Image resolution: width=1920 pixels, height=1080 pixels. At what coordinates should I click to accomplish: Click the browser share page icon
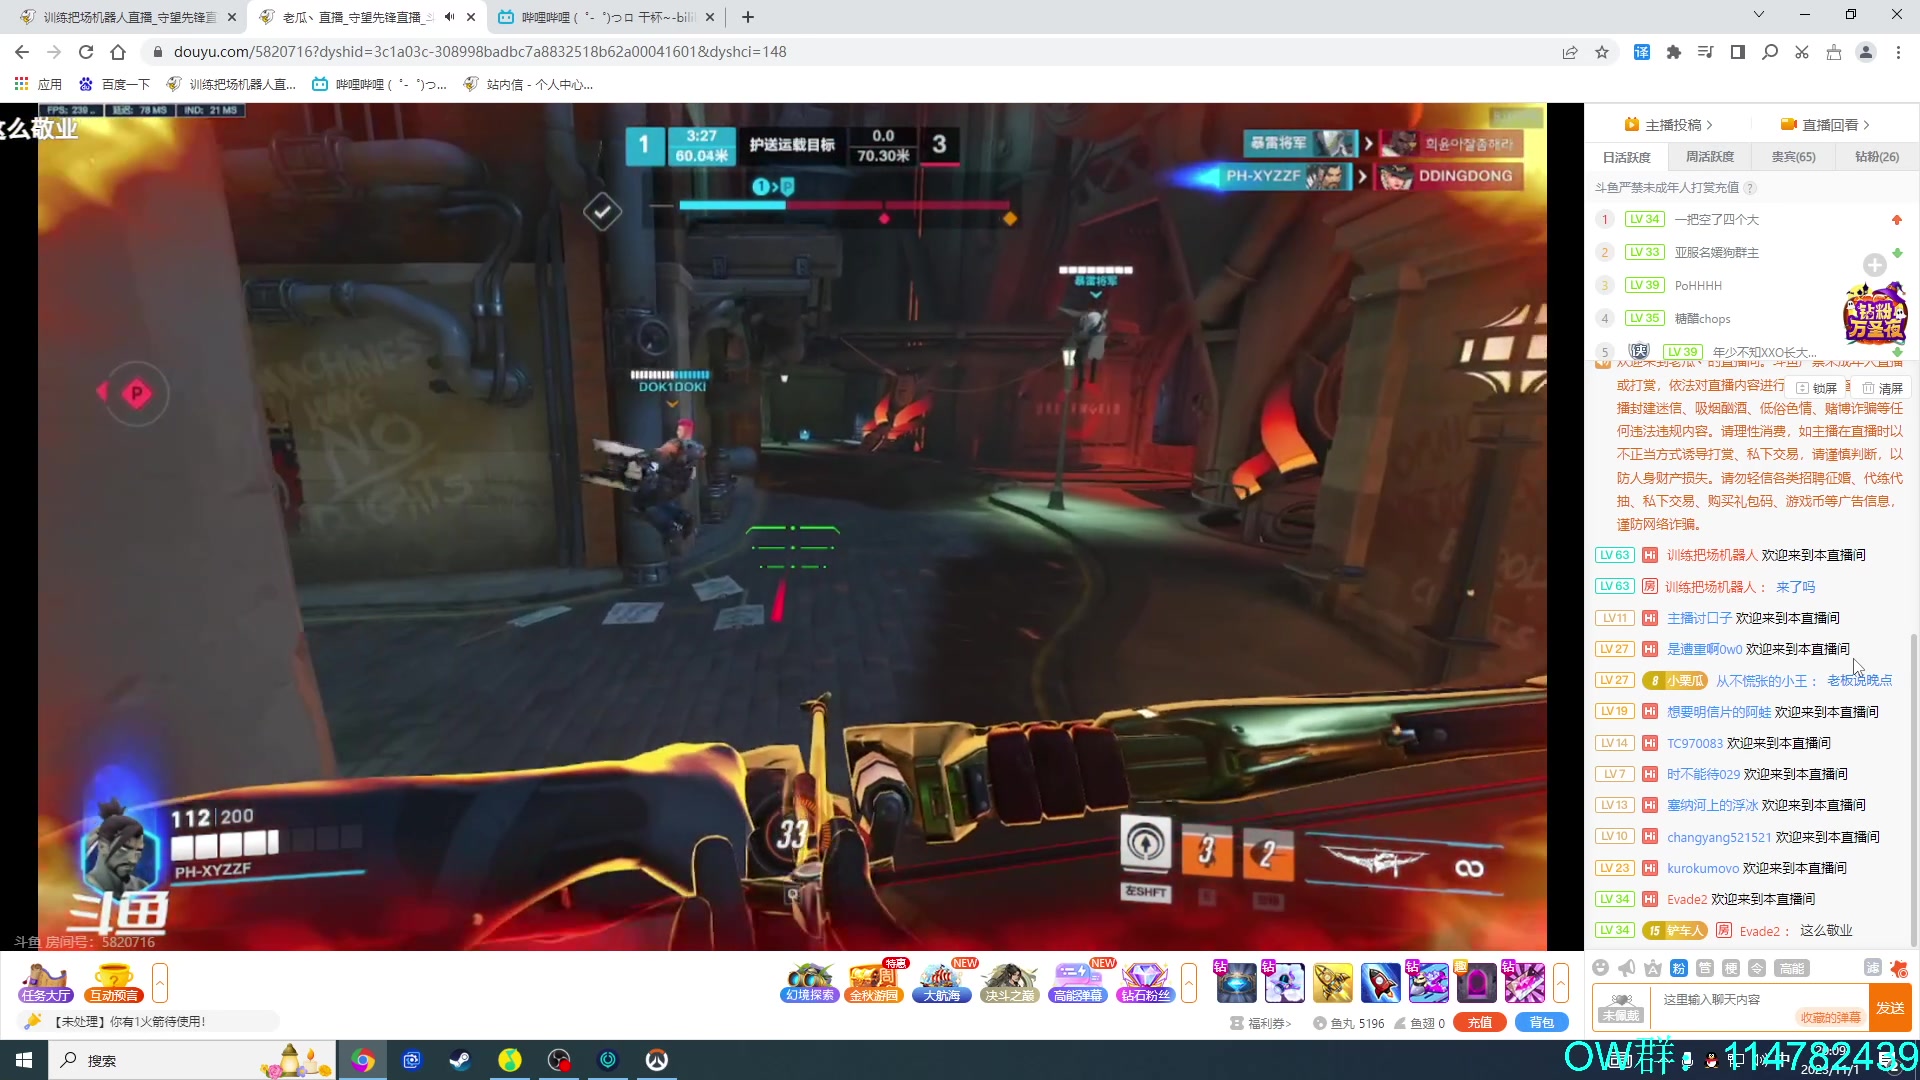click(1570, 52)
